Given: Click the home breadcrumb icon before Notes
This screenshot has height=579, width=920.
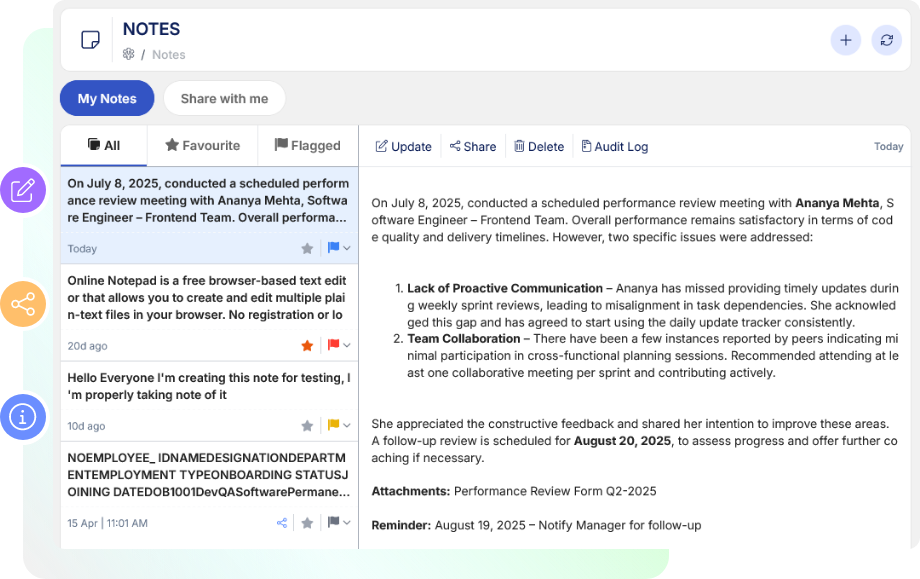Looking at the screenshot, I should pos(128,55).
